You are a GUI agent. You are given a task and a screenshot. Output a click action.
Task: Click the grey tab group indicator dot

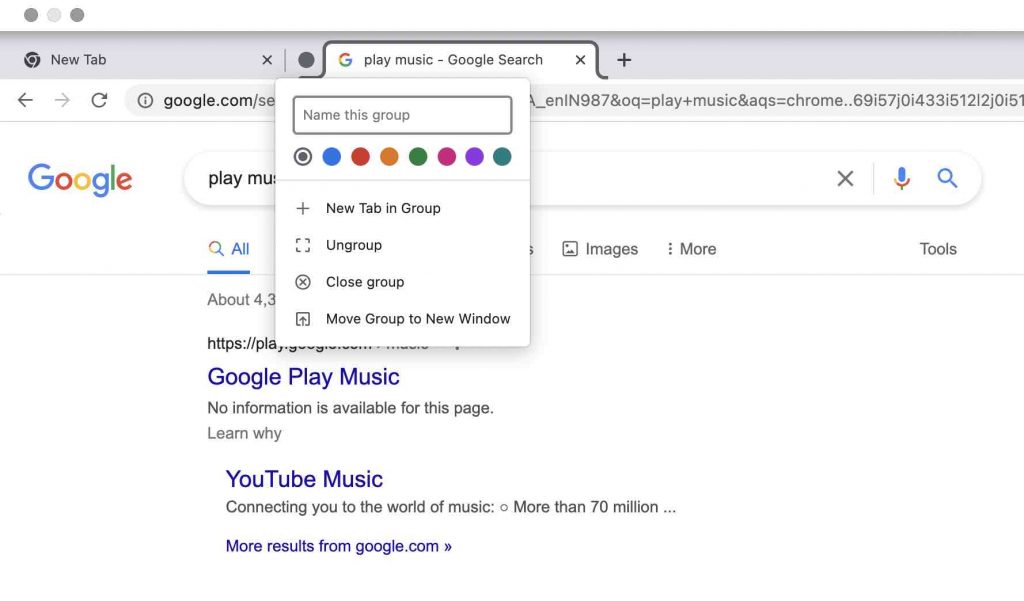click(x=306, y=60)
